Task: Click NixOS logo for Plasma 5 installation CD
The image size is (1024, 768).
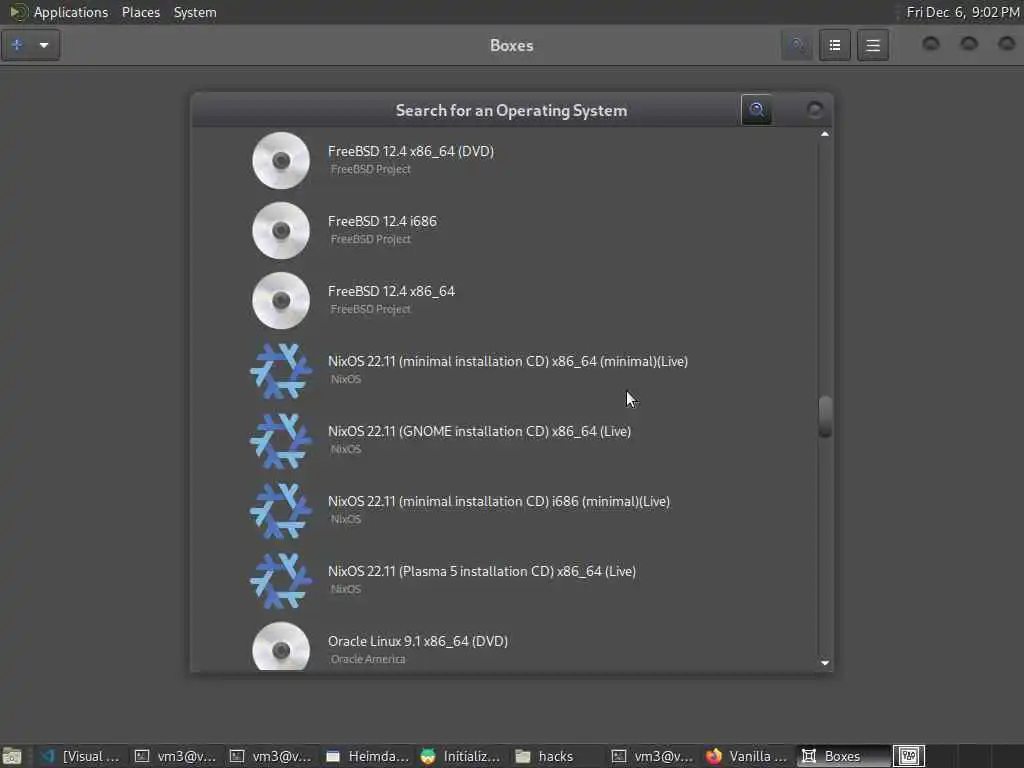Action: [x=281, y=580]
